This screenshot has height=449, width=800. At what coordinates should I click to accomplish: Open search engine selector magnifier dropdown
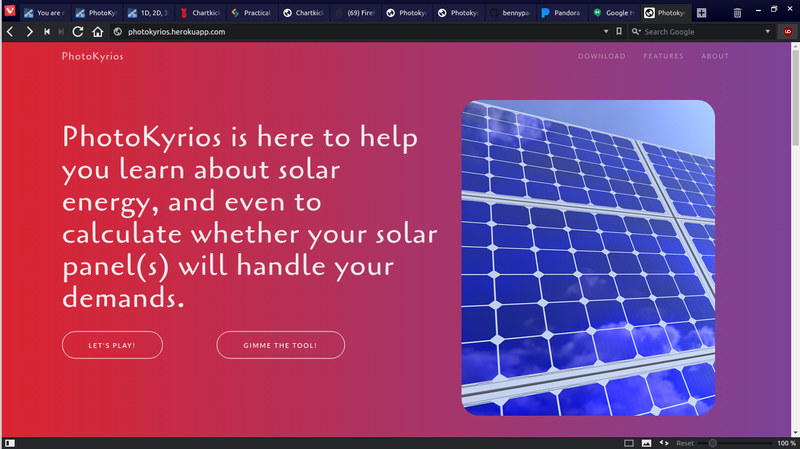click(x=634, y=32)
